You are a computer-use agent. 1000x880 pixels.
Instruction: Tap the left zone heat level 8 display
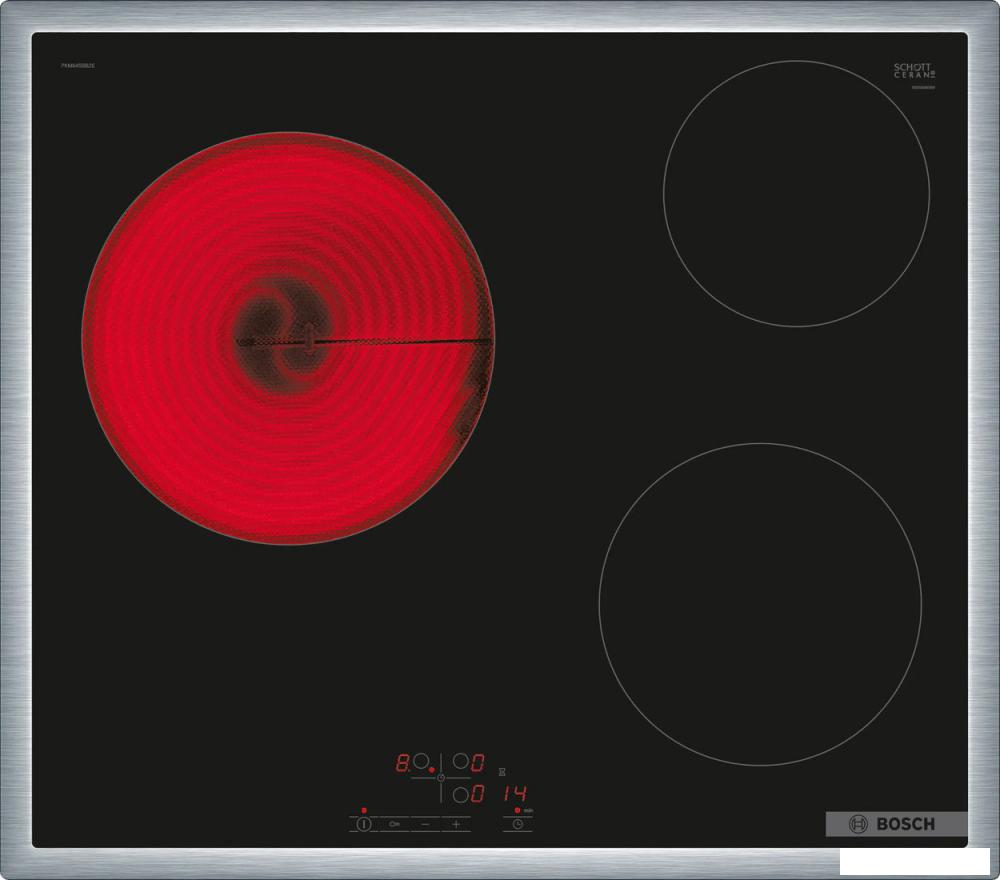pyautogui.click(x=402, y=763)
